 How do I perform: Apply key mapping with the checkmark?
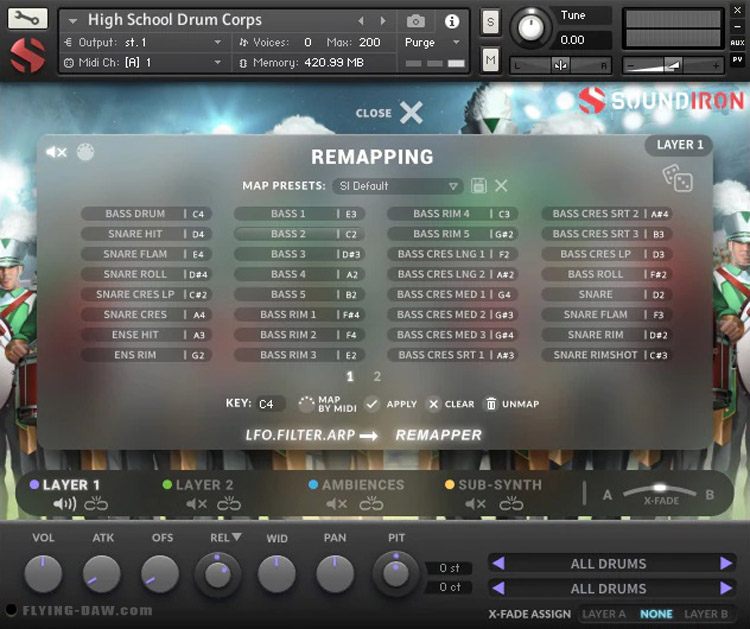click(372, 404)
